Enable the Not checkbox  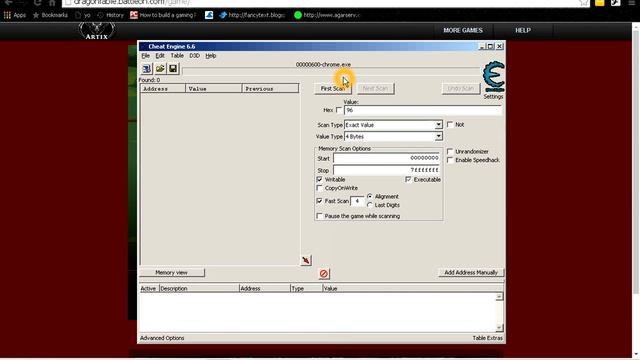pos(450,124)
